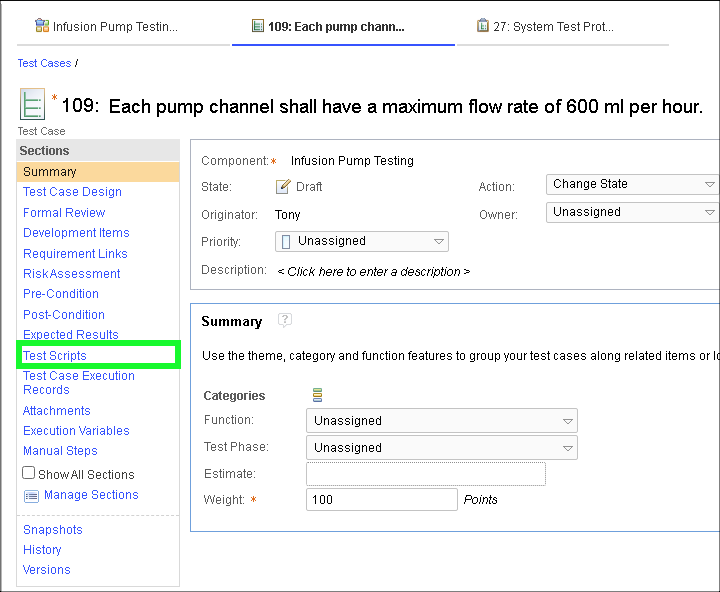This screenshot has height=592, width=720.
Task: Open the Change State action dropdown
Action: pyautogui.click(x=633, y=184)
